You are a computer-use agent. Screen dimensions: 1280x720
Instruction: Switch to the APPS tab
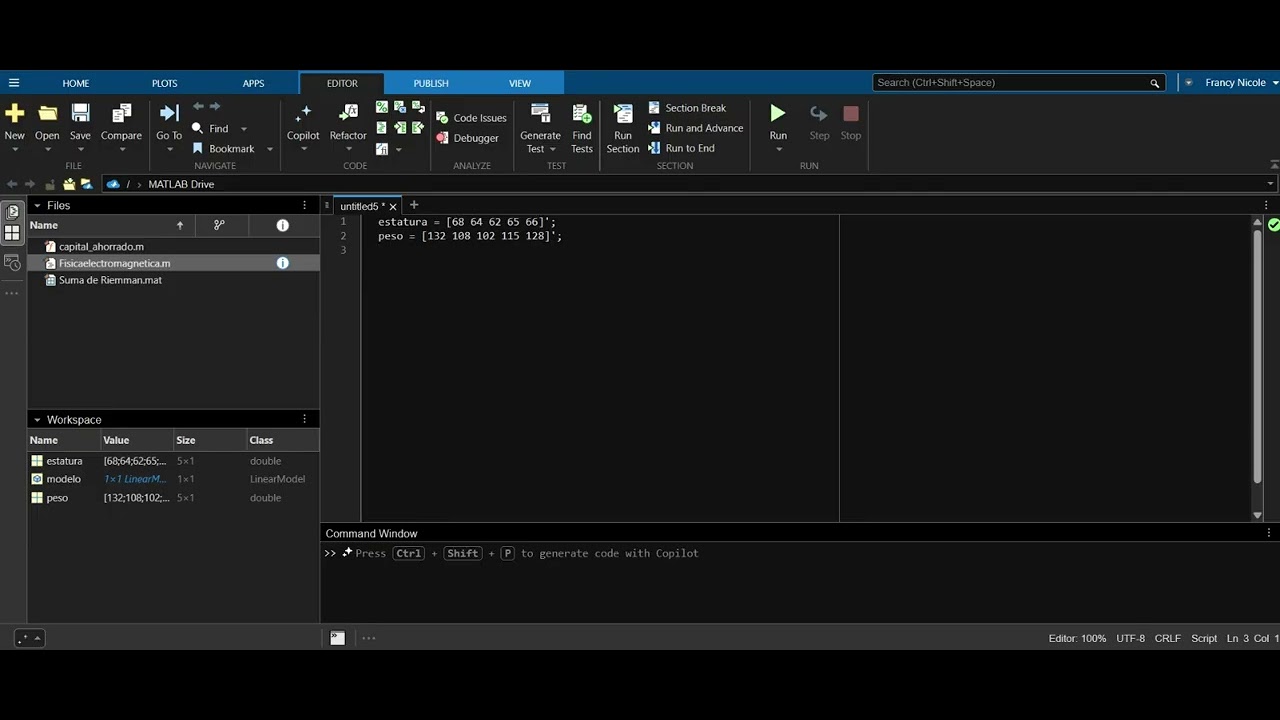click(x=254, y=83)
